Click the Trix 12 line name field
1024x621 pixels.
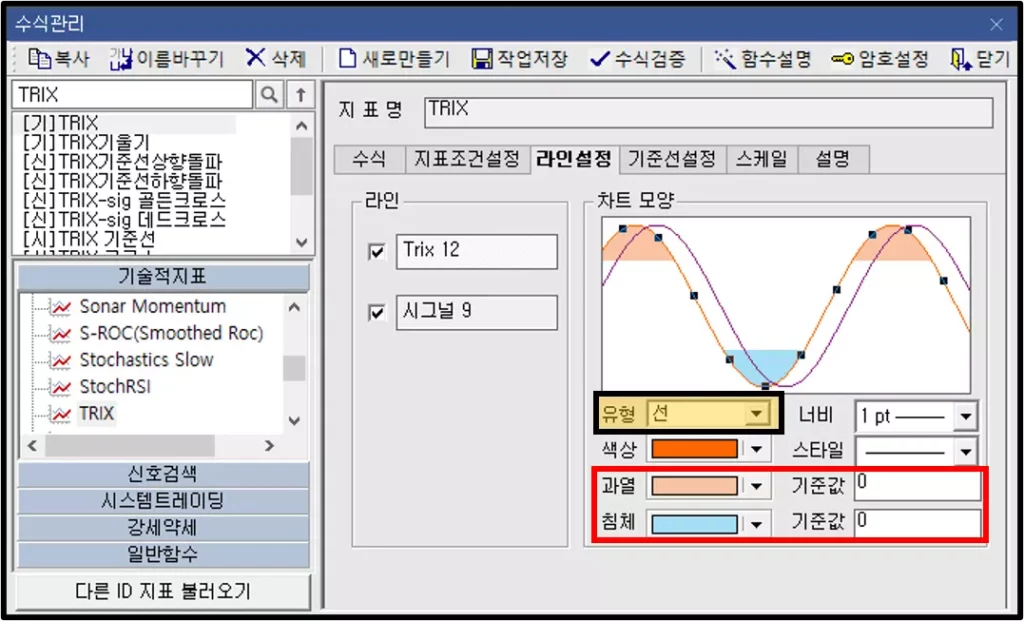click(x=477, y=251)
